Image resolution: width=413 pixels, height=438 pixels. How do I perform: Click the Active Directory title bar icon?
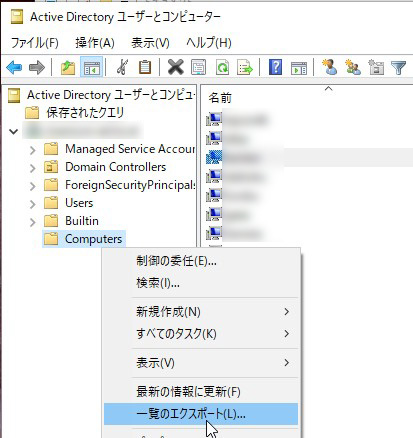pyautogui.click(x=17, y=16)
